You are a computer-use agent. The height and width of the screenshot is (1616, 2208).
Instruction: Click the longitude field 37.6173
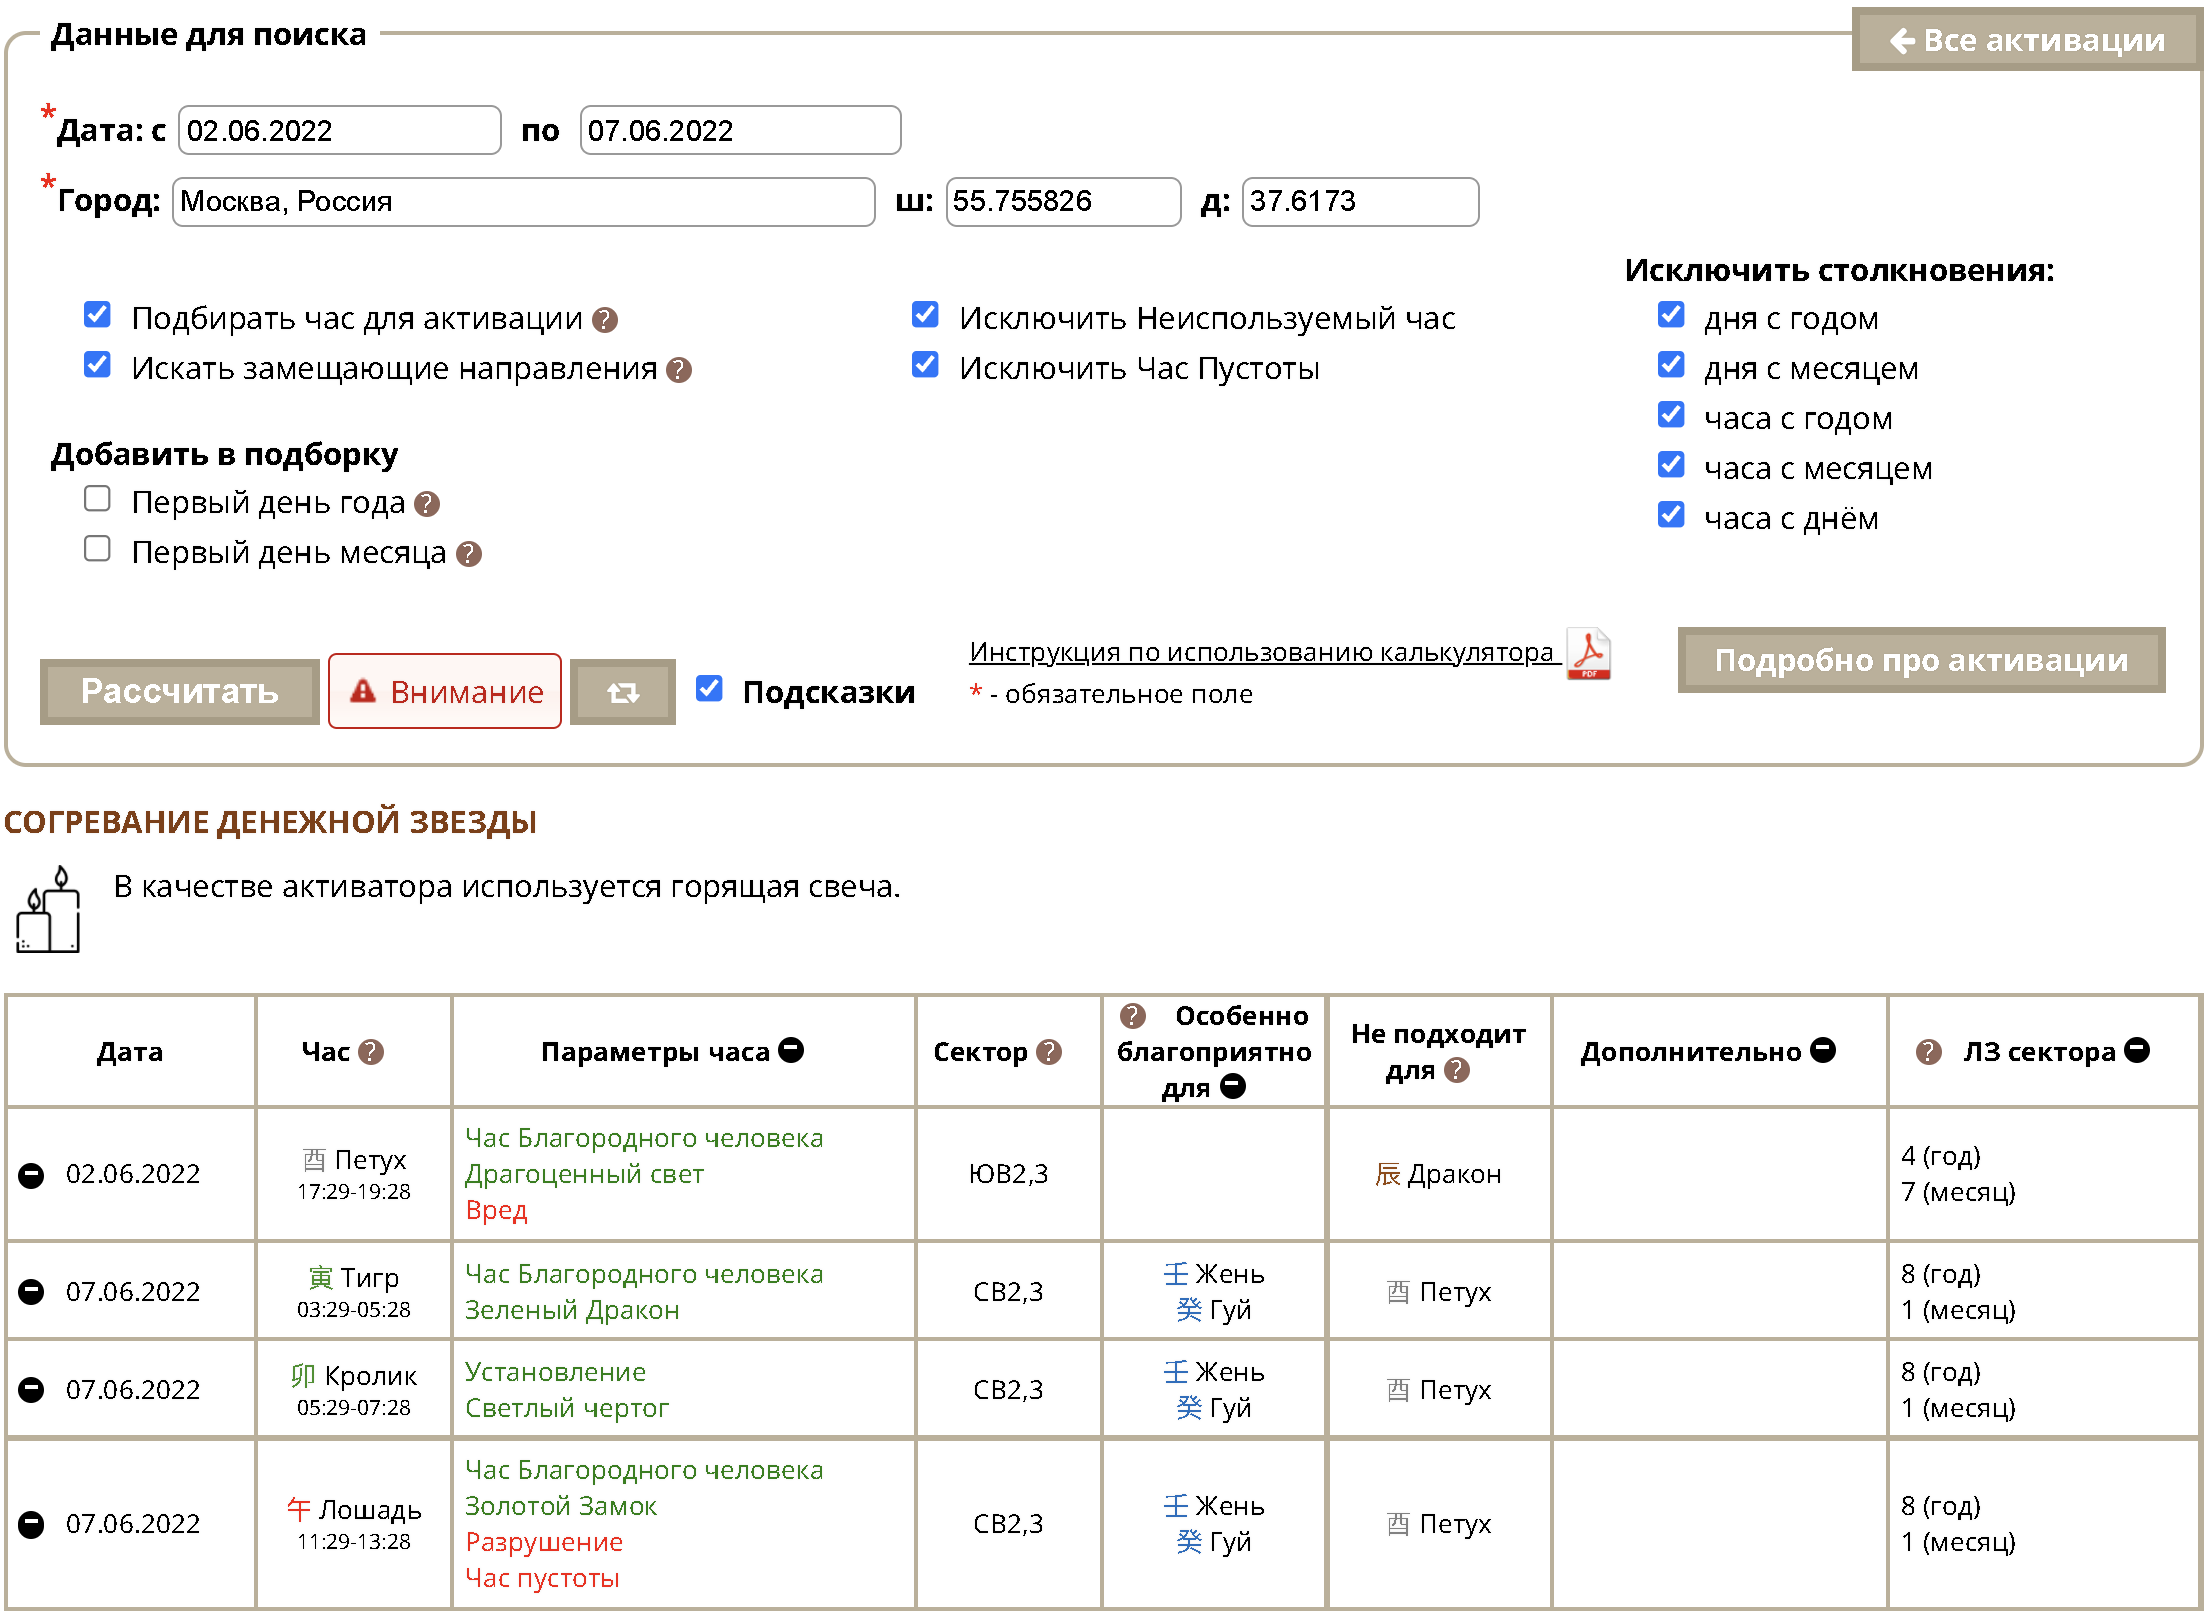(1361, 202)
